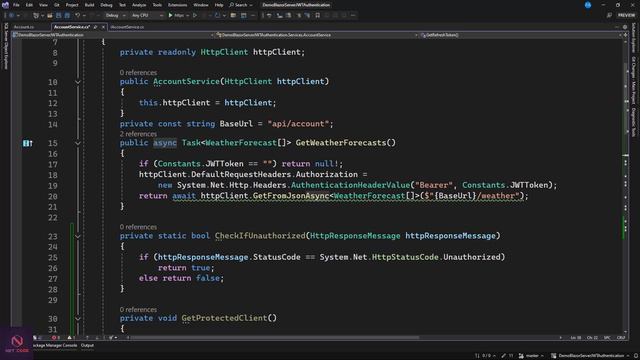Click the editor split window icon

pos(625,35)
